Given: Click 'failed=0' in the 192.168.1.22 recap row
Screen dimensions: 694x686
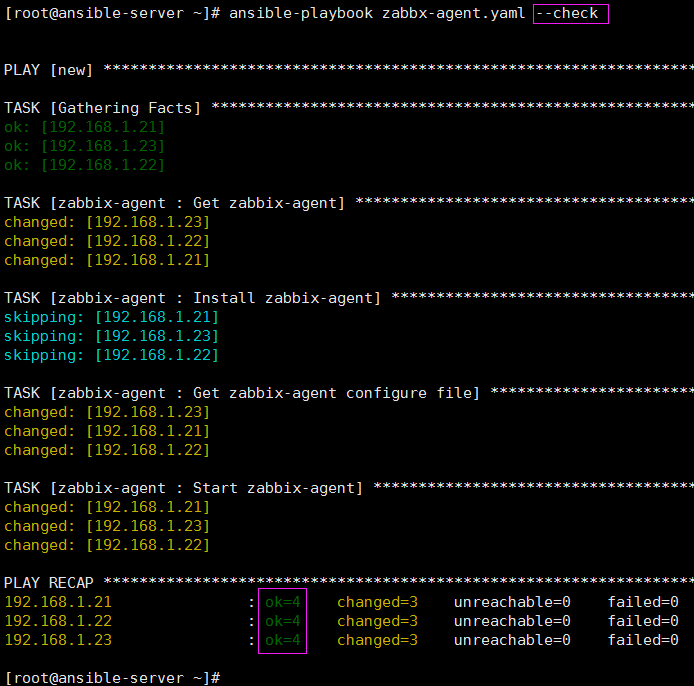Looking at the screenshot, I should coord(643,621).
